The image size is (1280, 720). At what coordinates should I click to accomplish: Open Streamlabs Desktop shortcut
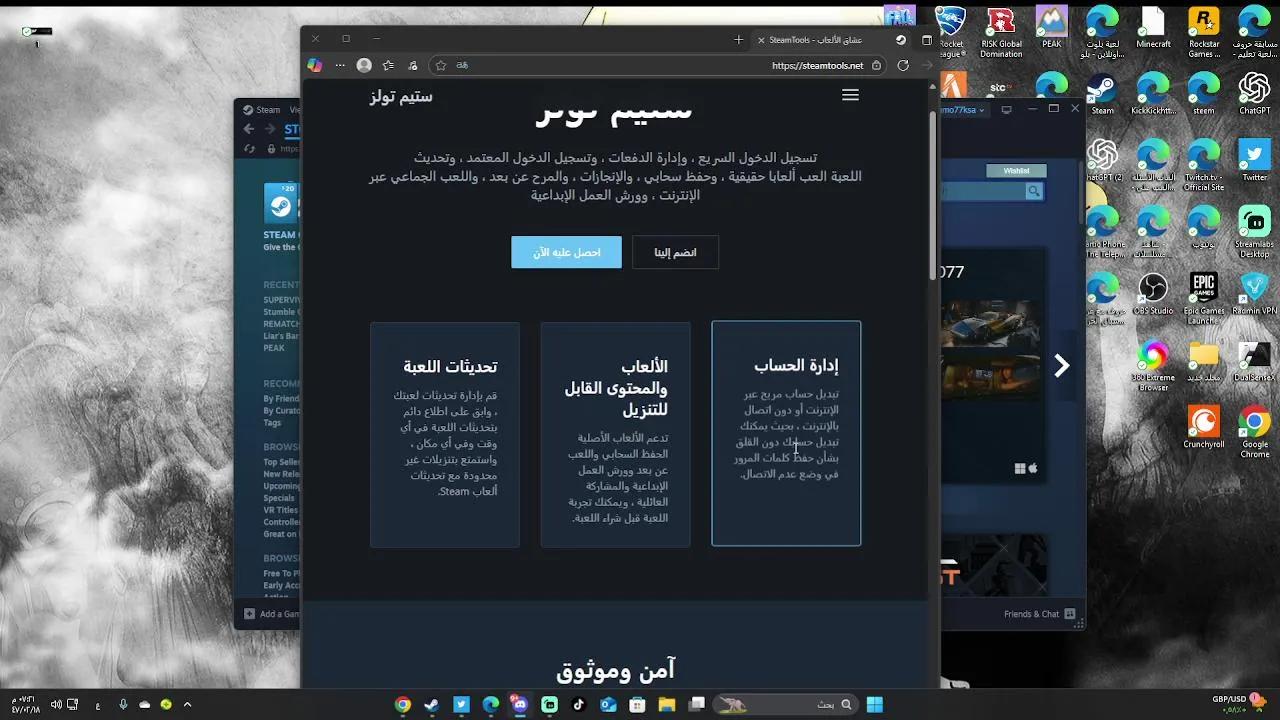(x=1254, y=232)
